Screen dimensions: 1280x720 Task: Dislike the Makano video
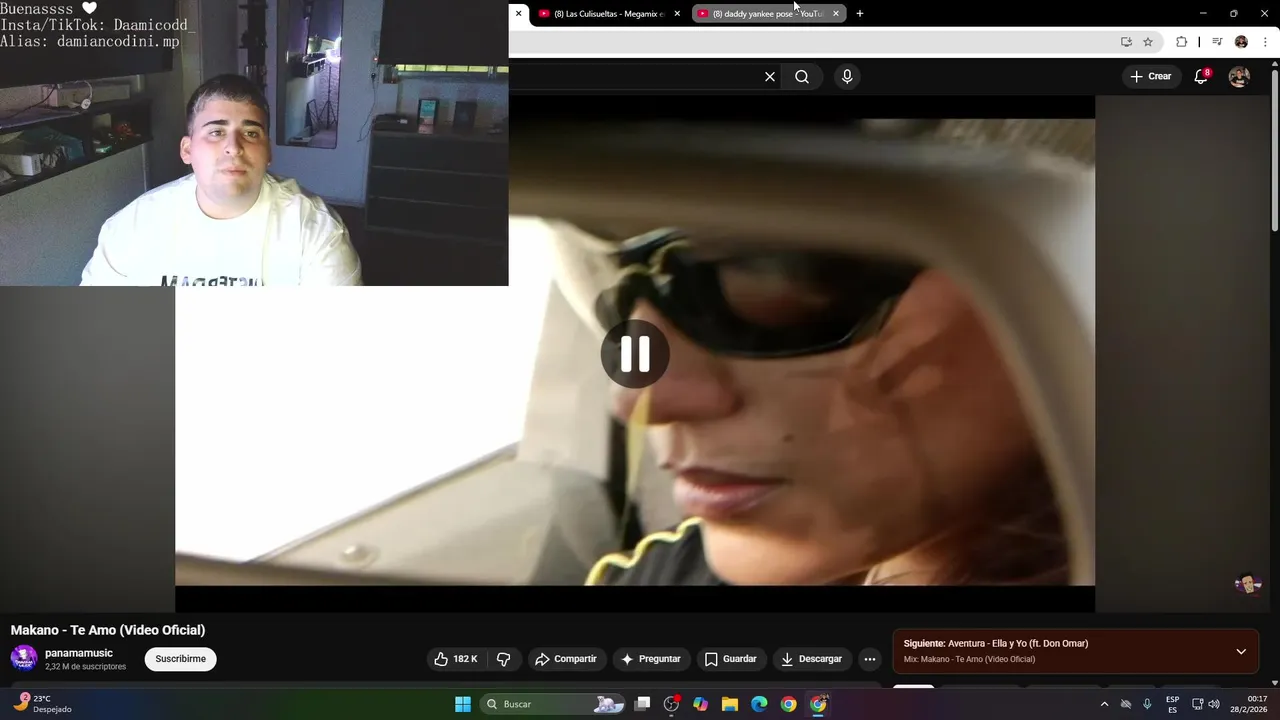tap(504, 659)
